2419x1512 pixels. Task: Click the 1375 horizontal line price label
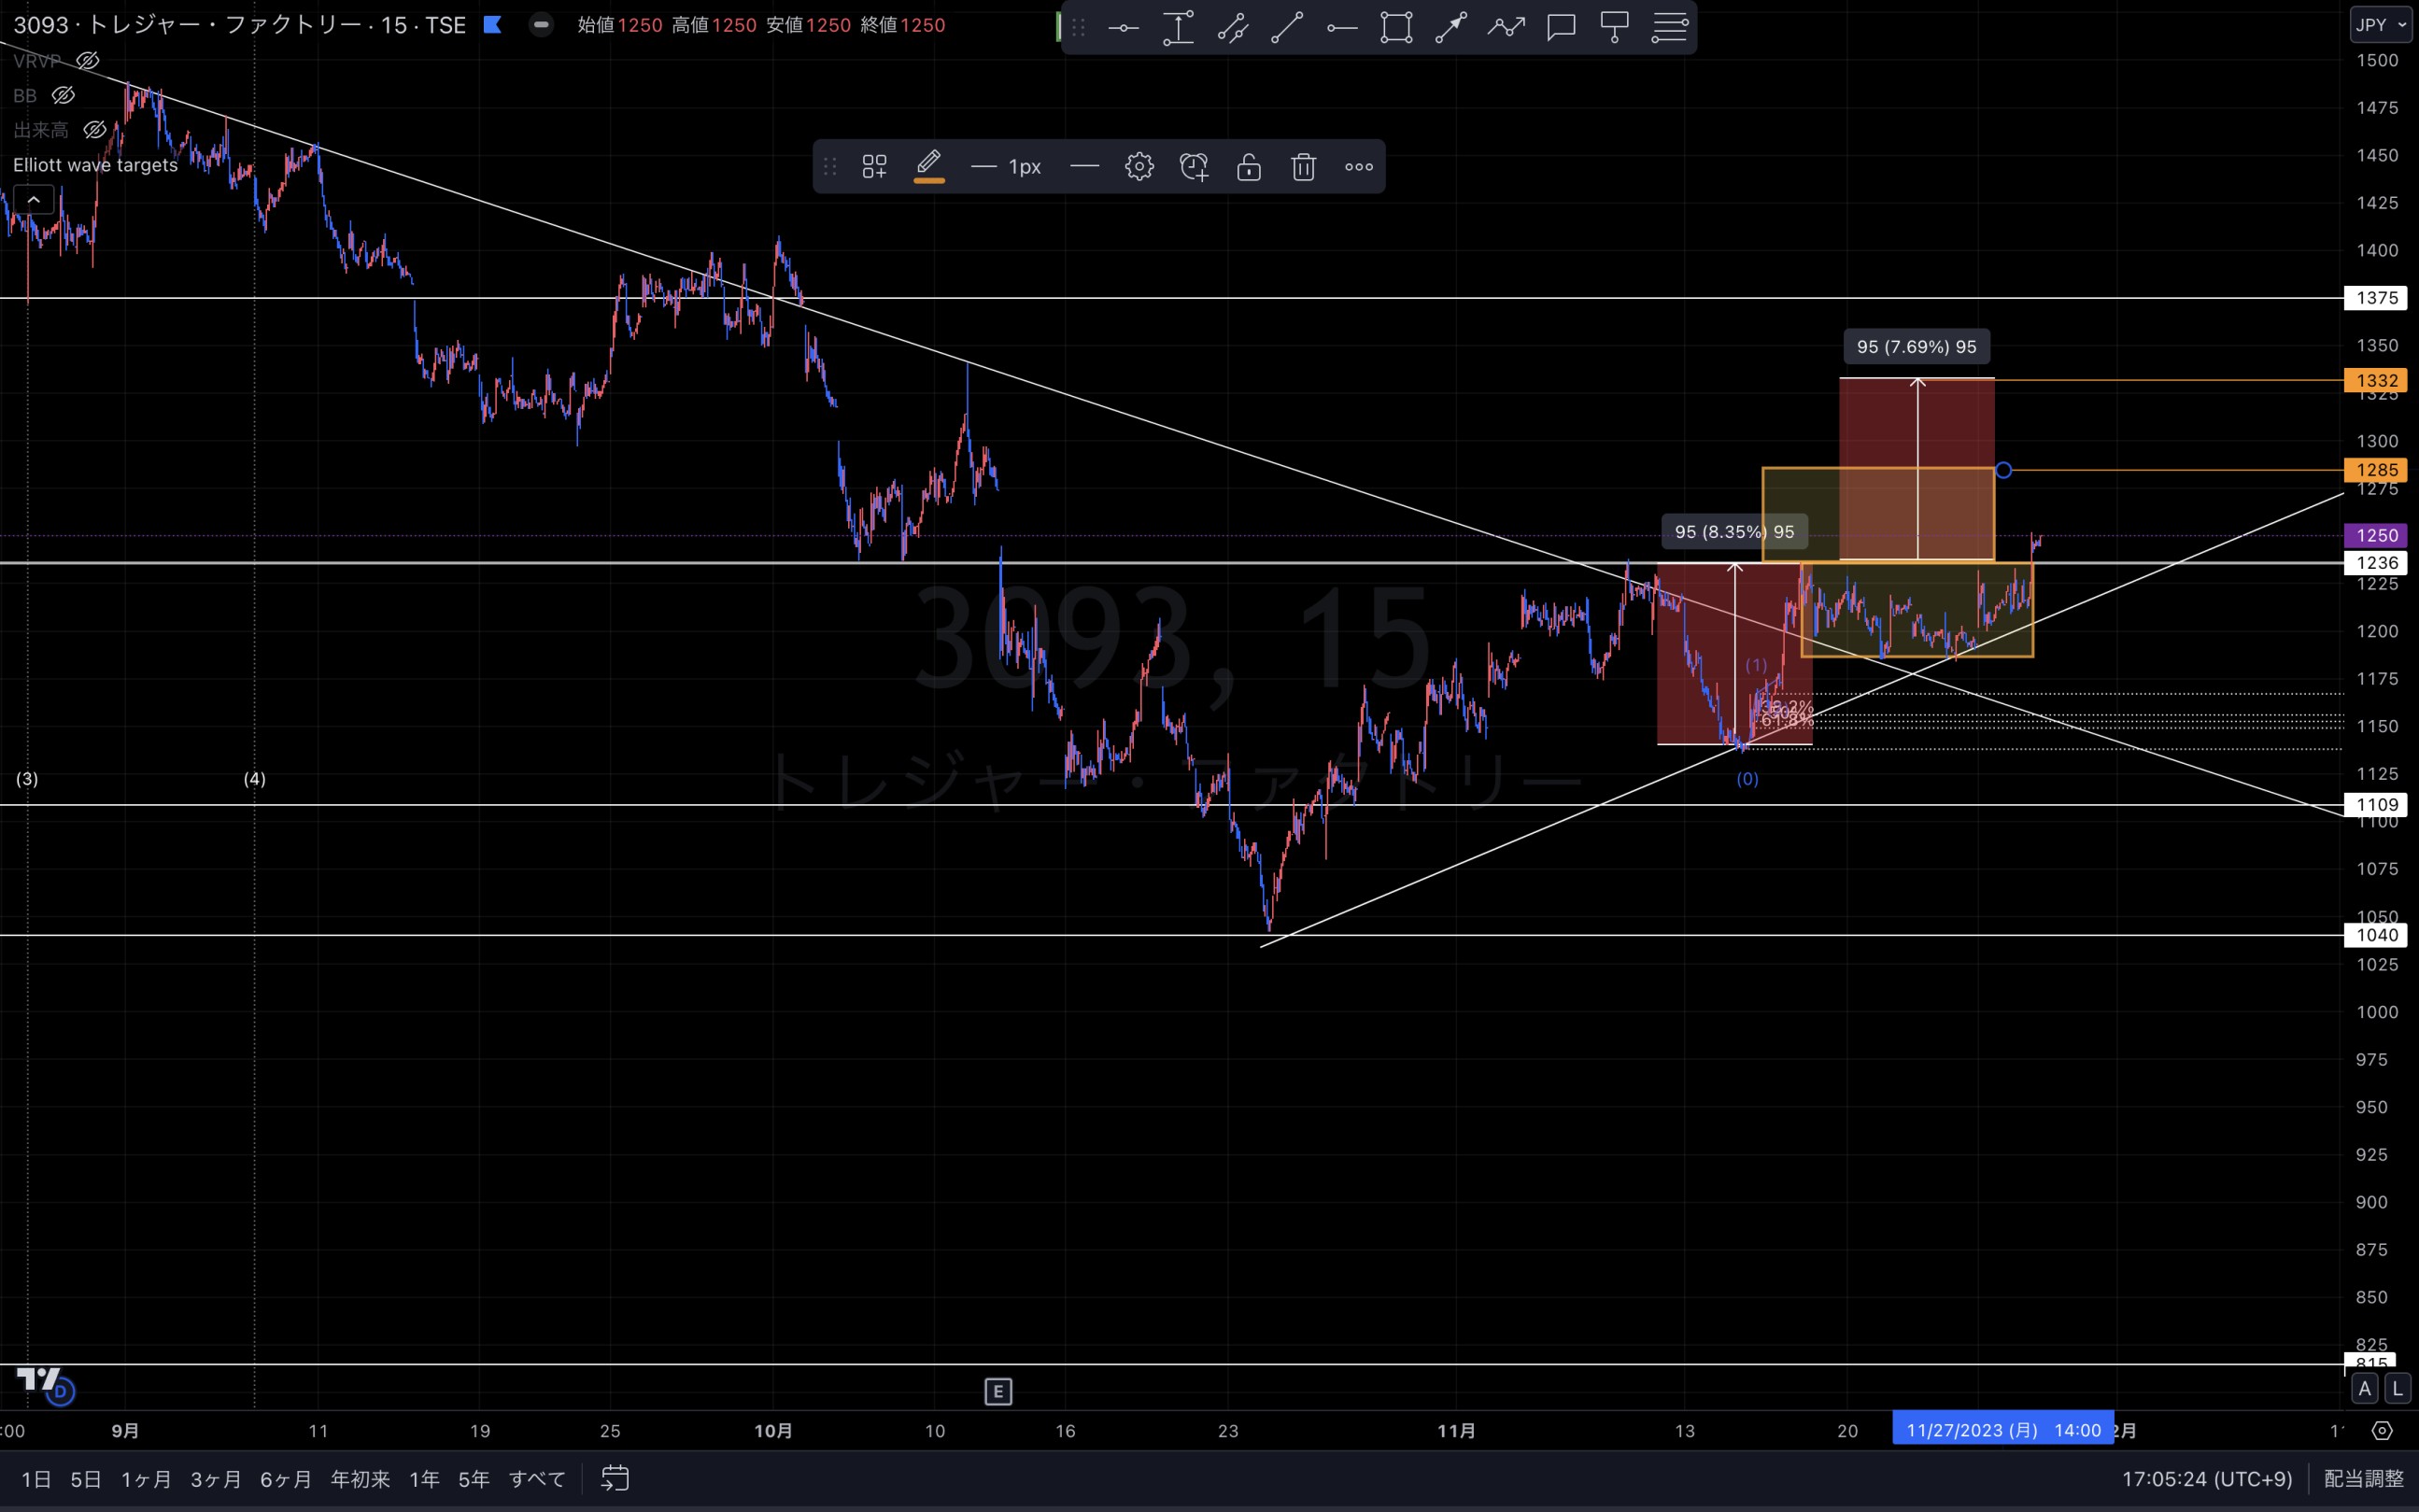pyautogui.click(x=2376, y=298)
